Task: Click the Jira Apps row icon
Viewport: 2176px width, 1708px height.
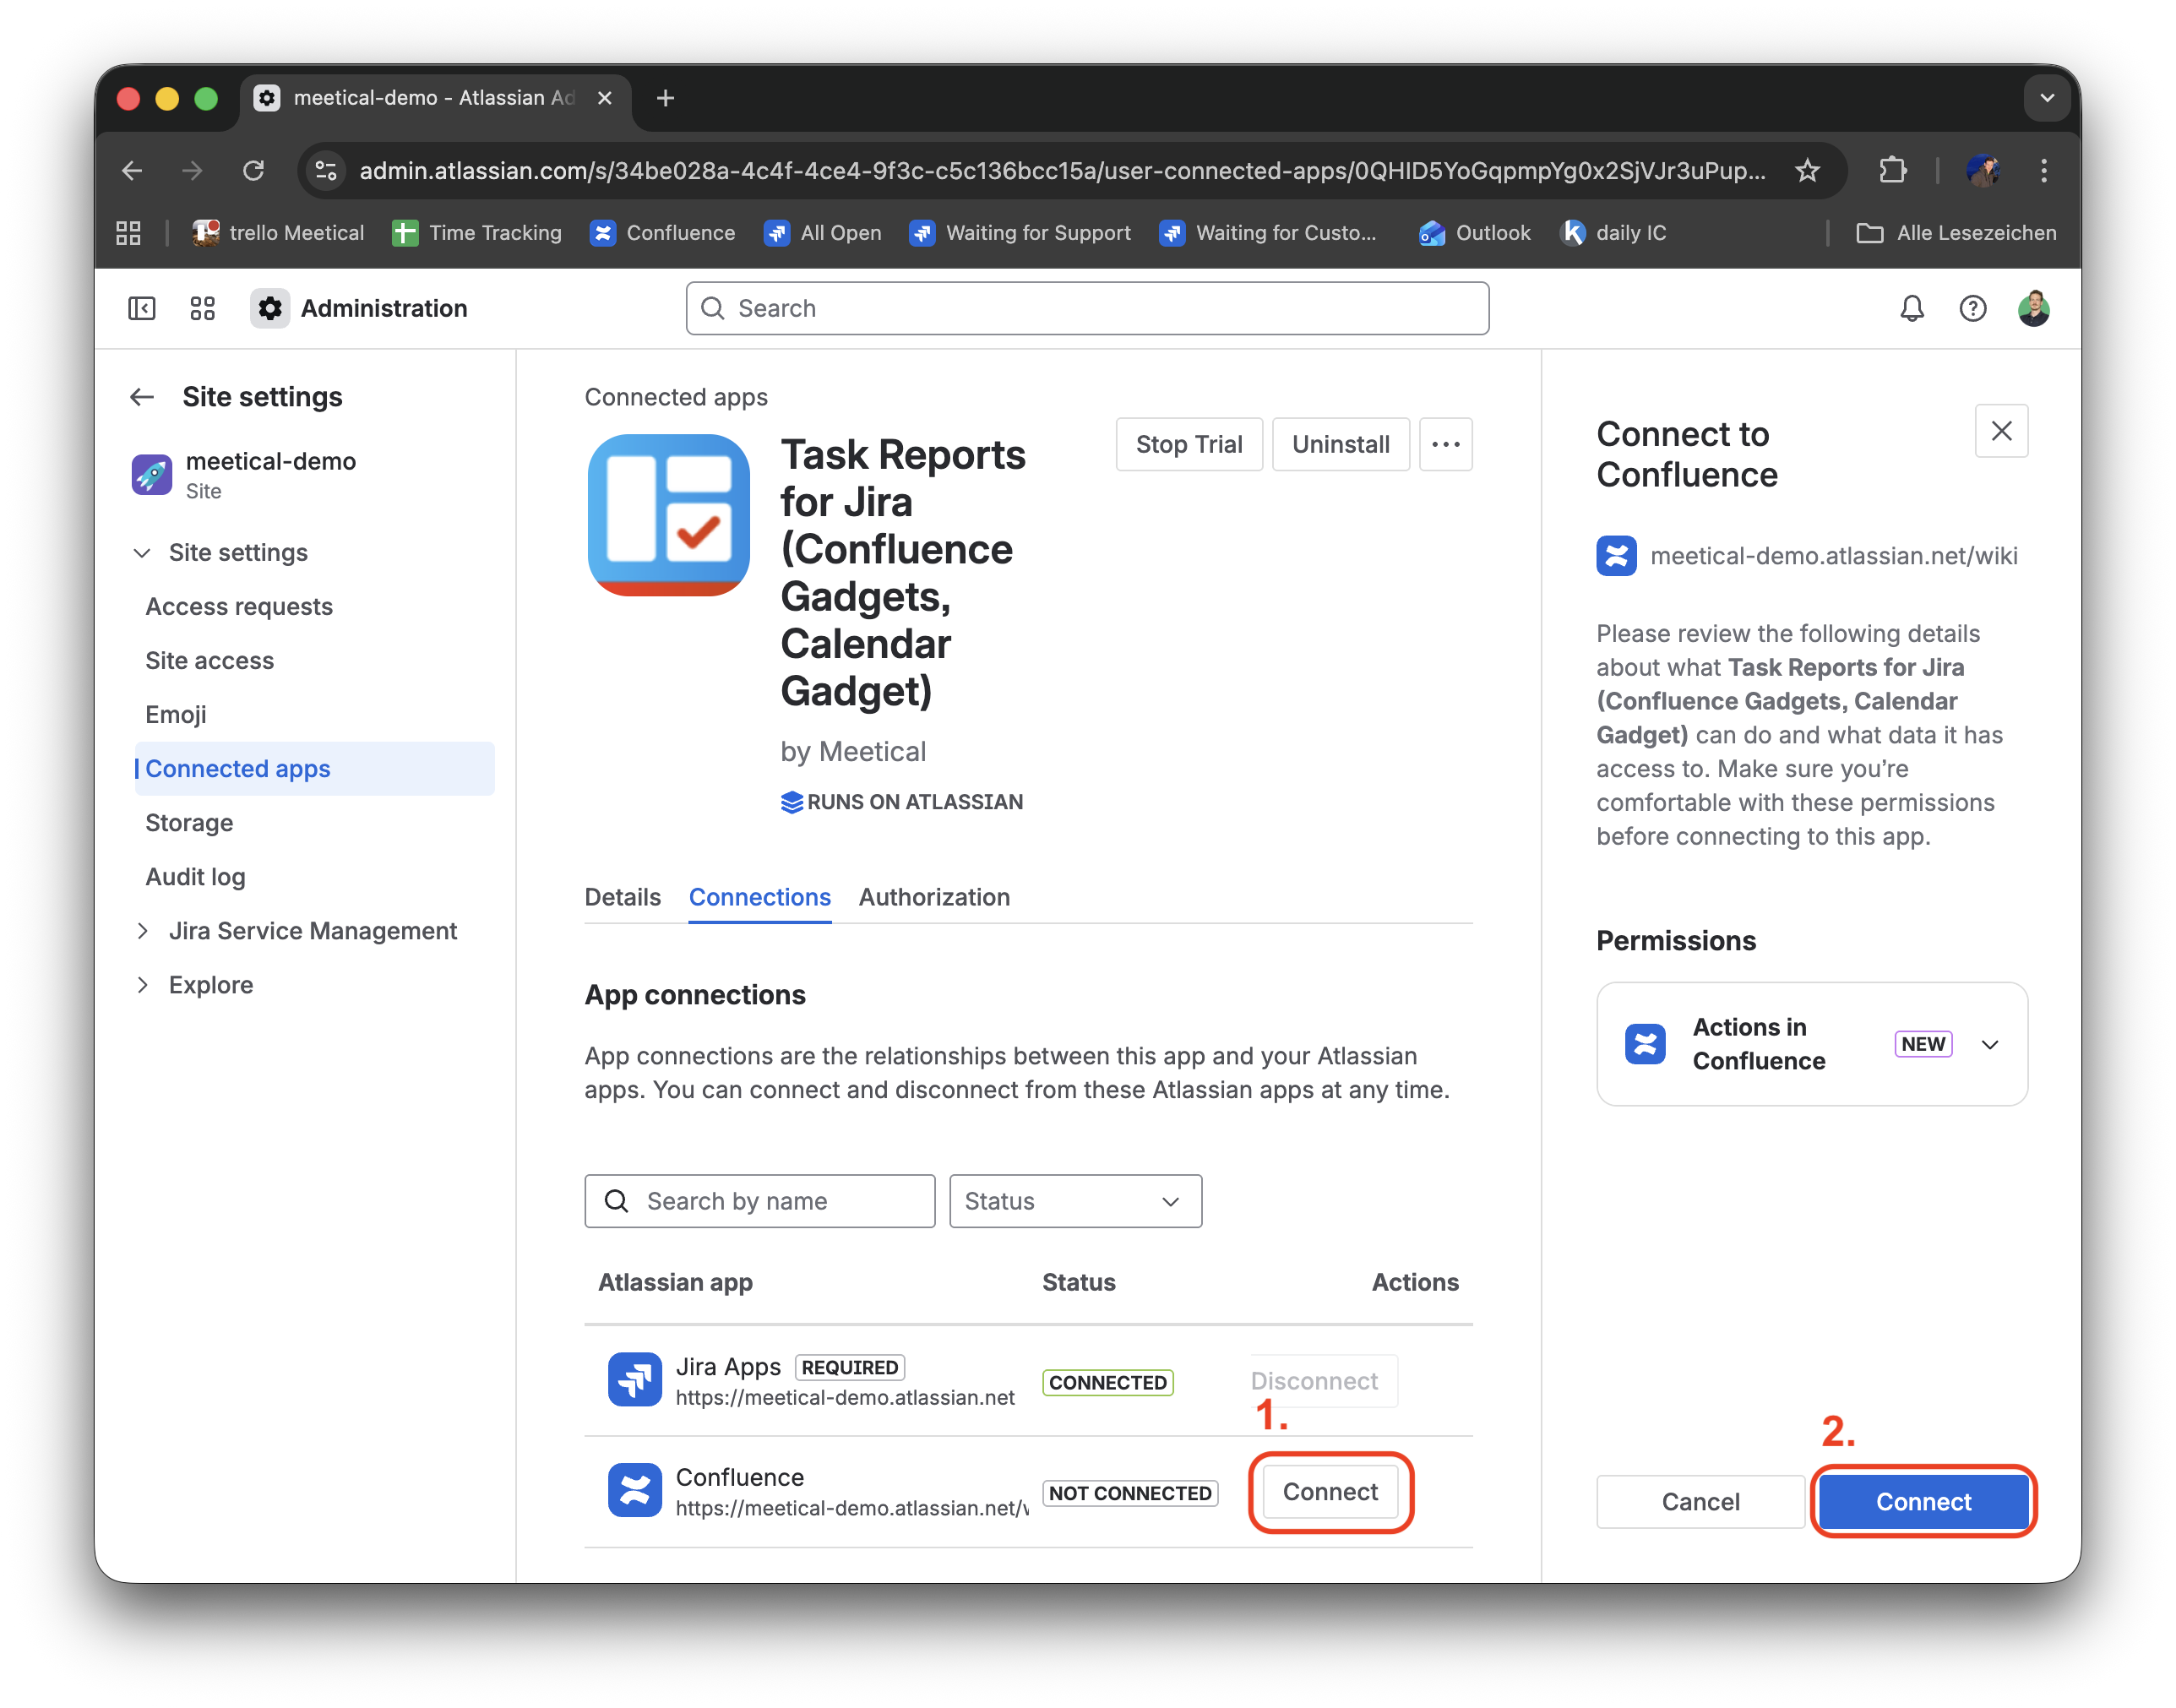Action: pos(634,1380)
